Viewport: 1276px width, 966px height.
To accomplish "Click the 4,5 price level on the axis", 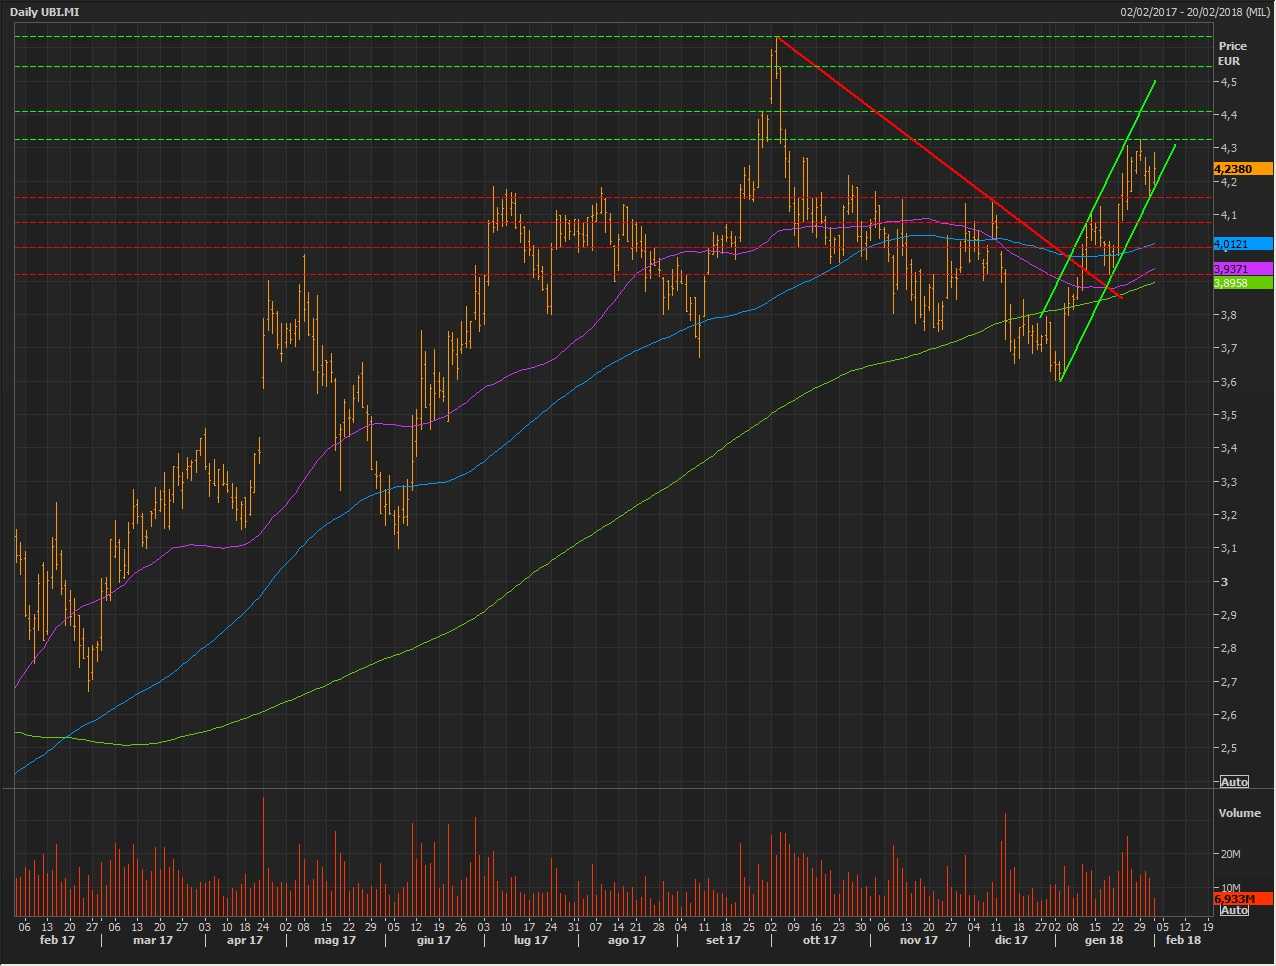I will coord(1228,82).
